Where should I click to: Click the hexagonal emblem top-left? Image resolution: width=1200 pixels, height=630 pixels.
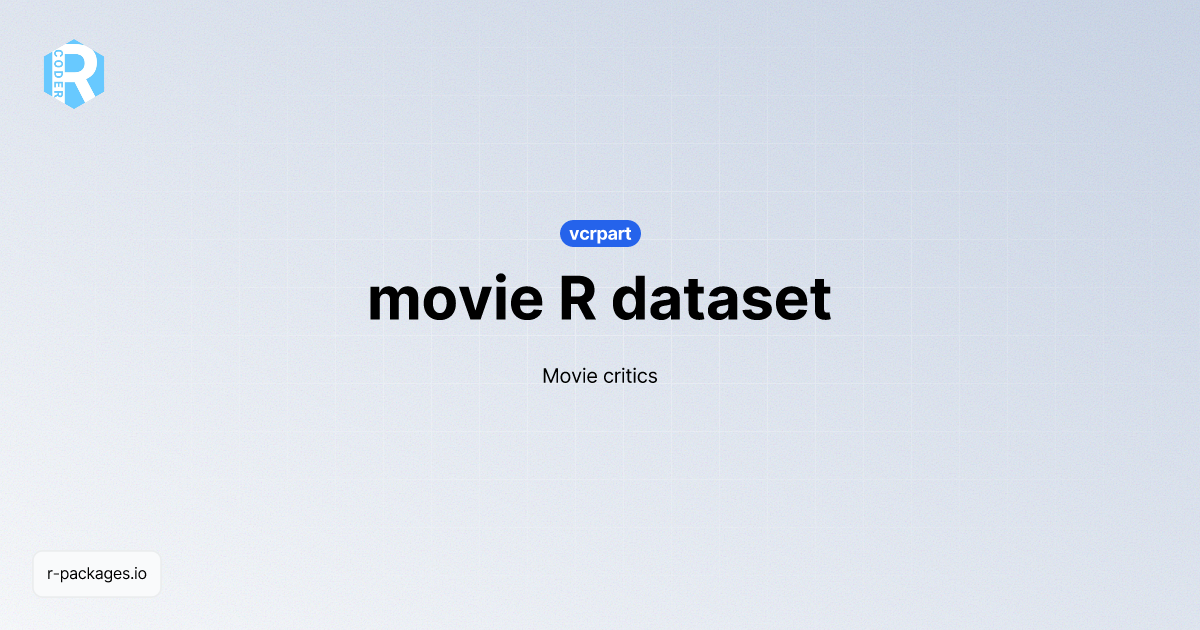[74, 74]
